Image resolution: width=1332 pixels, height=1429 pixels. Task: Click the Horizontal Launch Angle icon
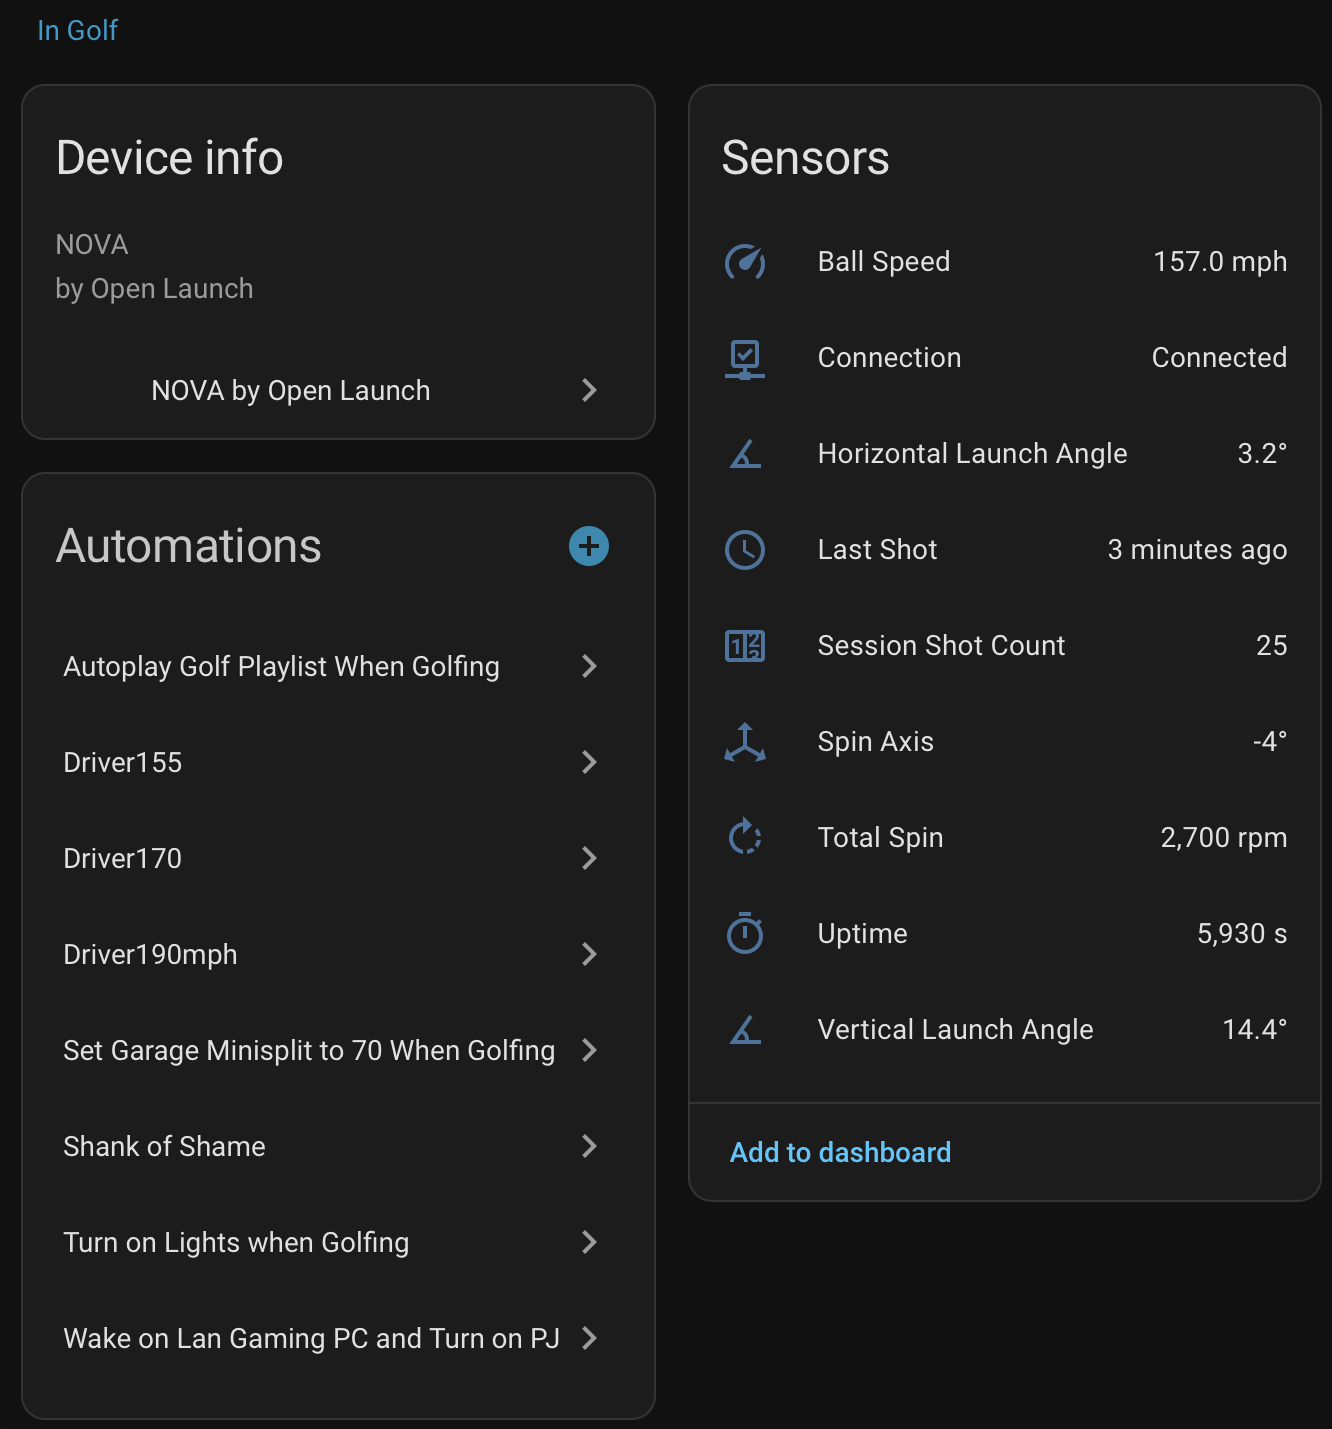[745, 454]
